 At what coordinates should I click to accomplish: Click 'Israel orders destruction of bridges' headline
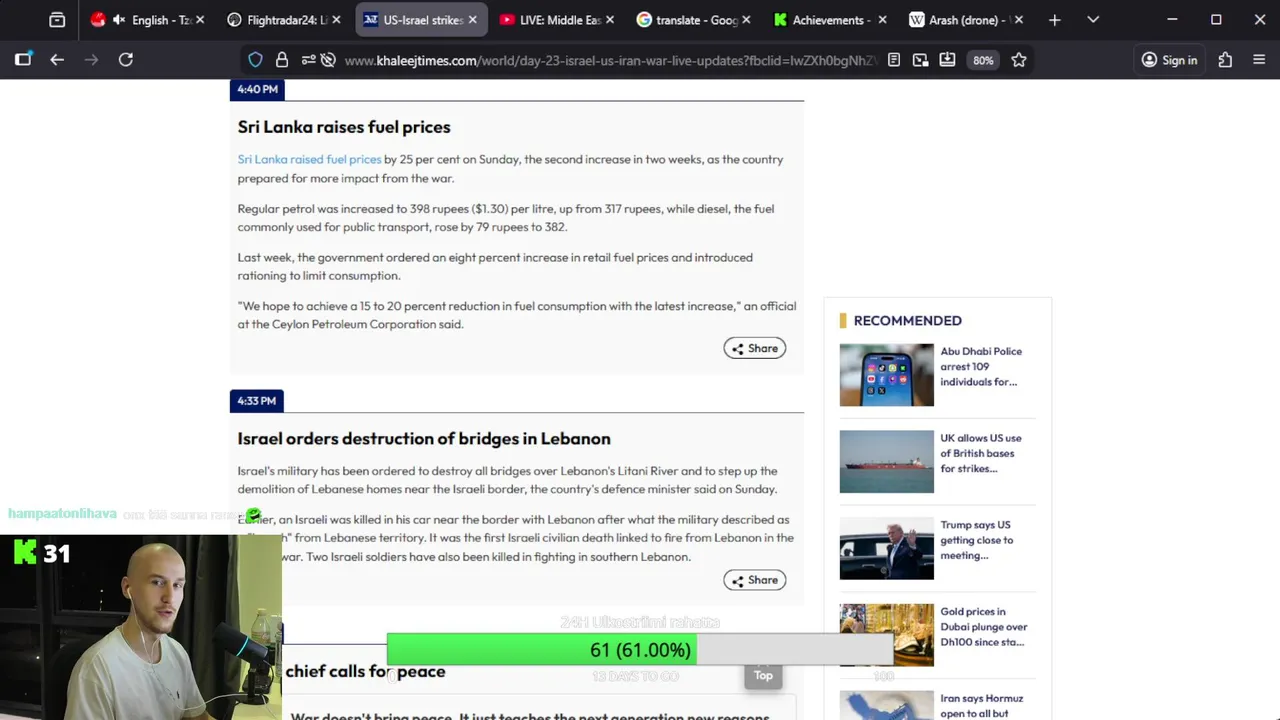(424, 439)
